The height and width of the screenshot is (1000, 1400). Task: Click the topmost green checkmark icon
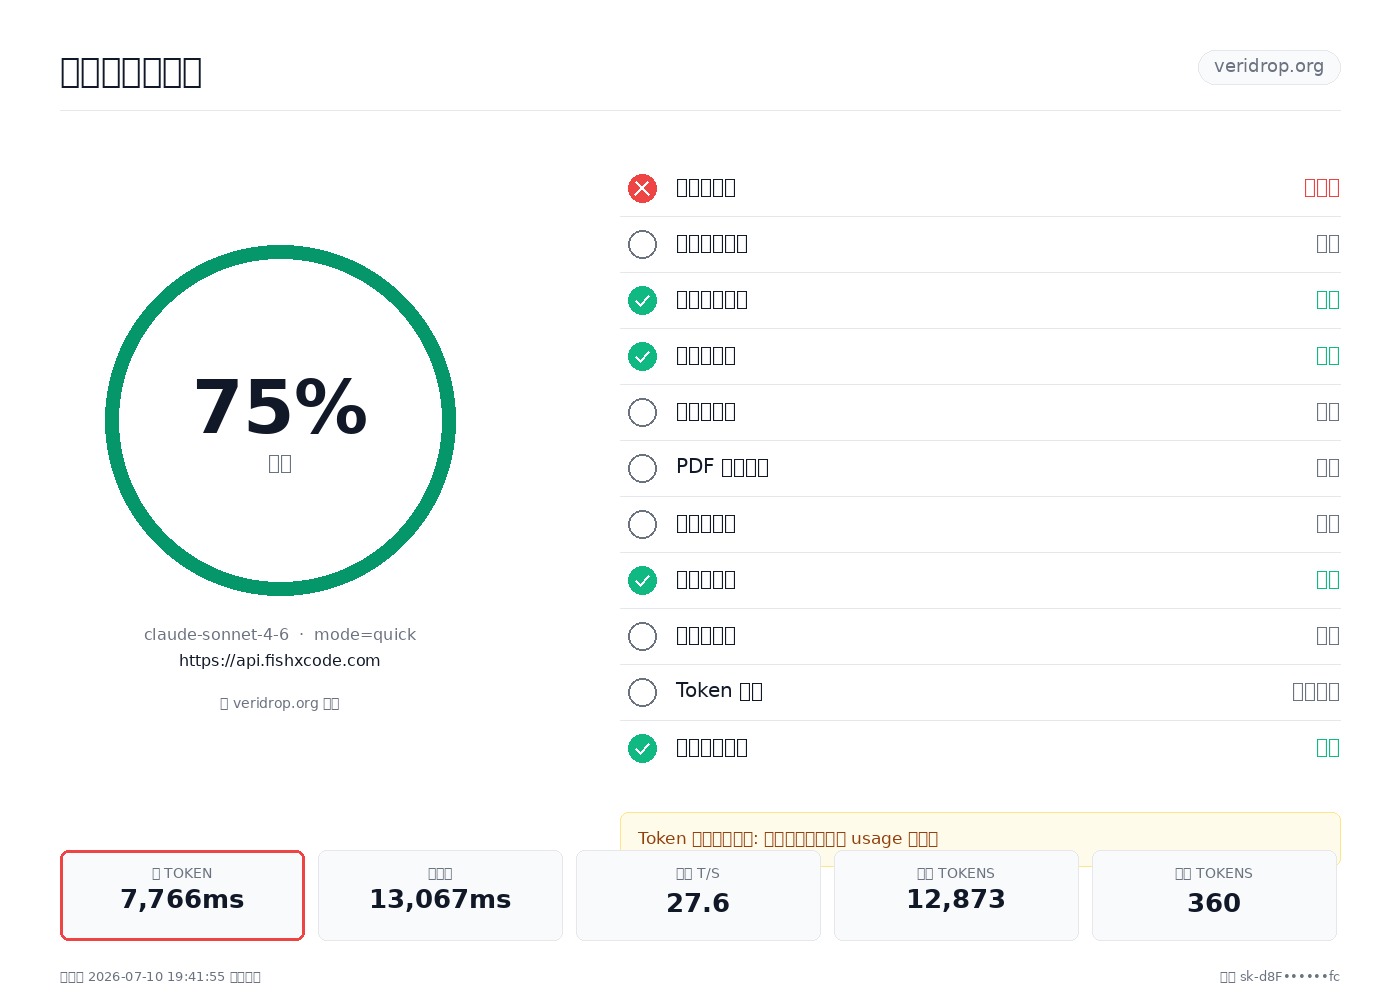tap(642, 300)
